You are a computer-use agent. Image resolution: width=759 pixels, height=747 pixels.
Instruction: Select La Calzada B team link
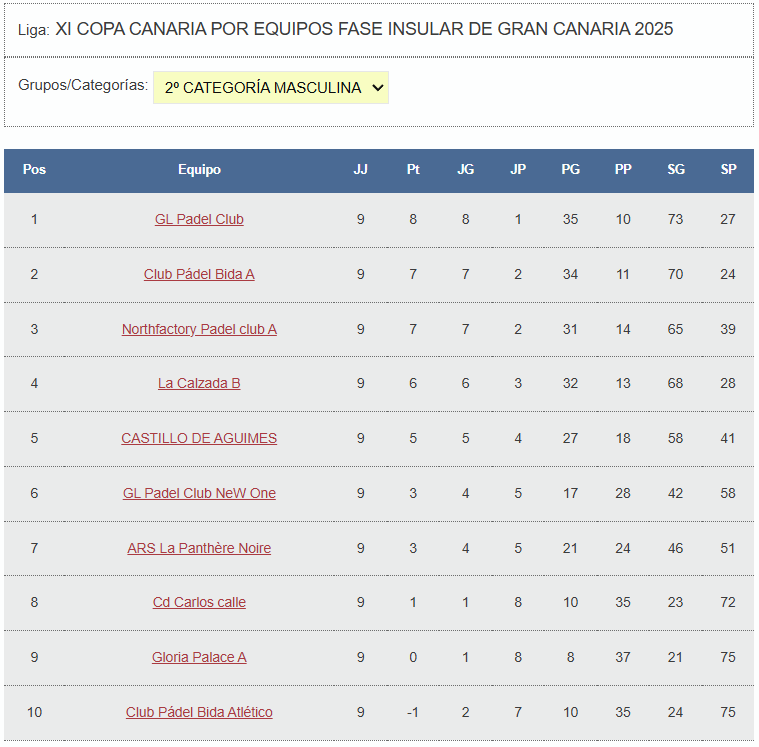[x=199, y=383]
